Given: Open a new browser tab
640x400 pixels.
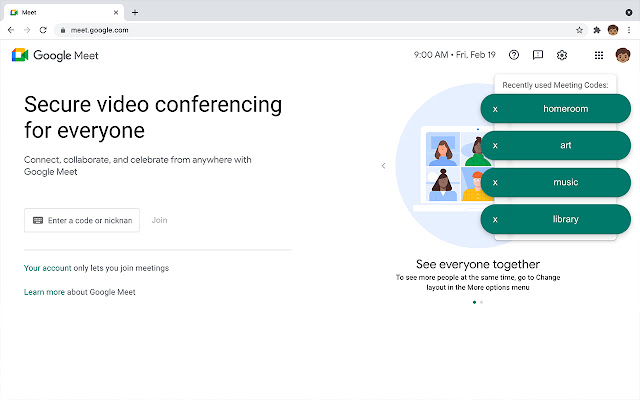Looking at the screenshot, I should pos(135,12).
